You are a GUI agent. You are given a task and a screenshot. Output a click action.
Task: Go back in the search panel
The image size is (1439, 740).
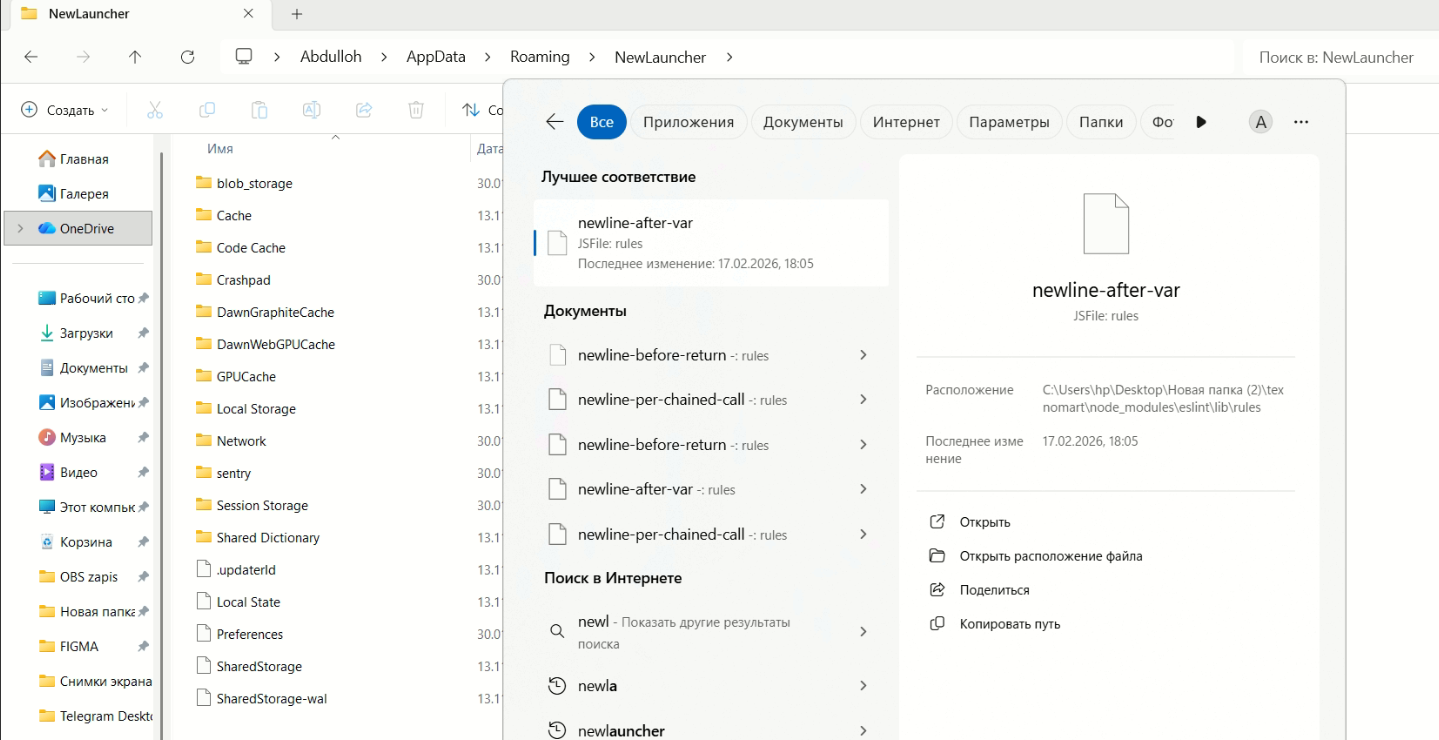[554, 122]
